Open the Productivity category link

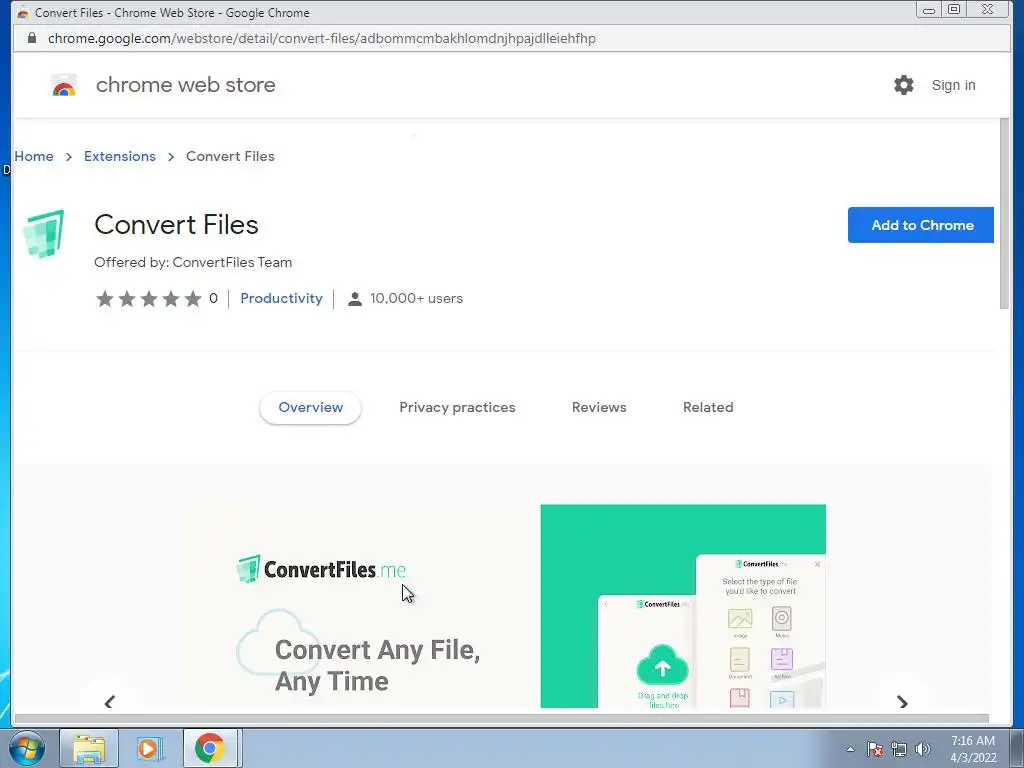point(281,298)
